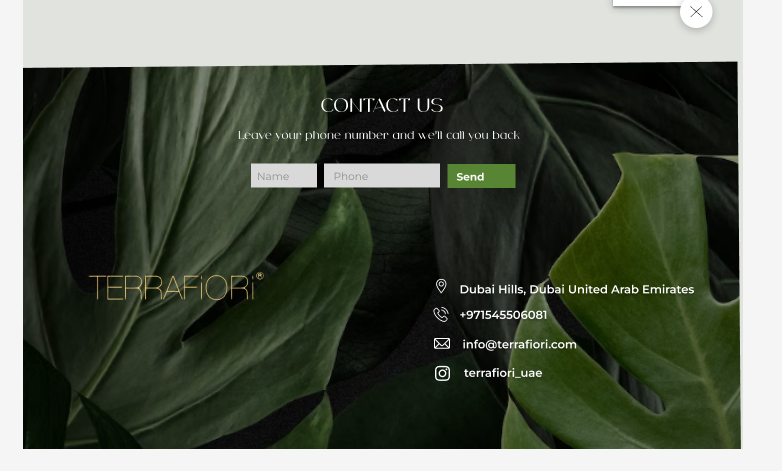Click the CONTACT US heading
The width and height of the screenshot is (782, 471).
[382, 105]
